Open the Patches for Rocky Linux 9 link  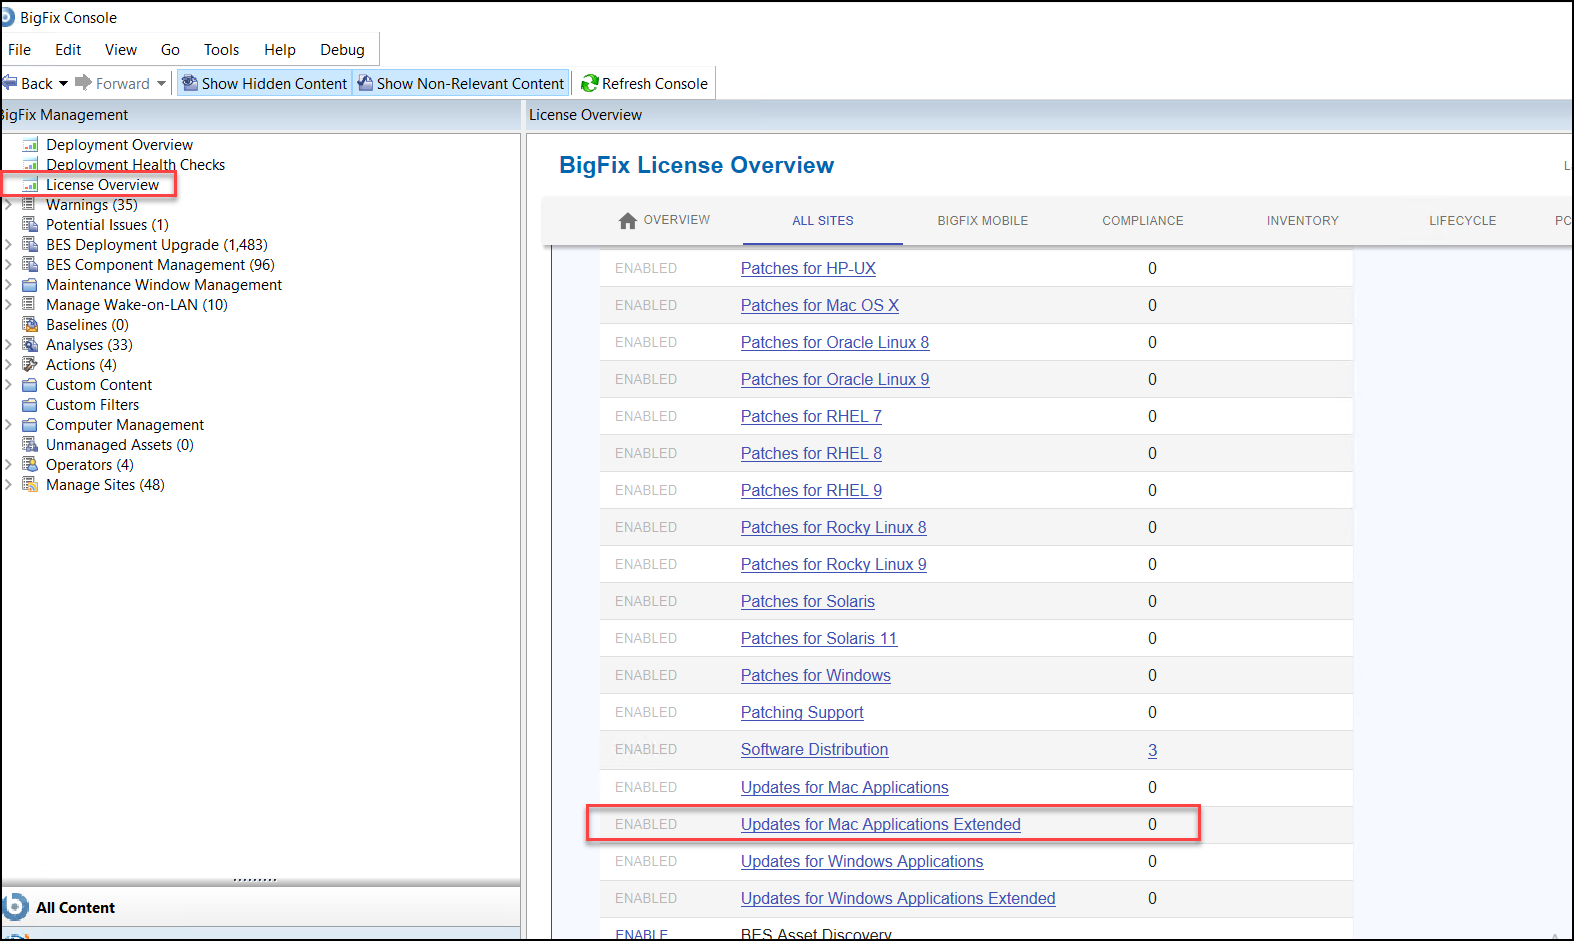[x=834, y=564]
